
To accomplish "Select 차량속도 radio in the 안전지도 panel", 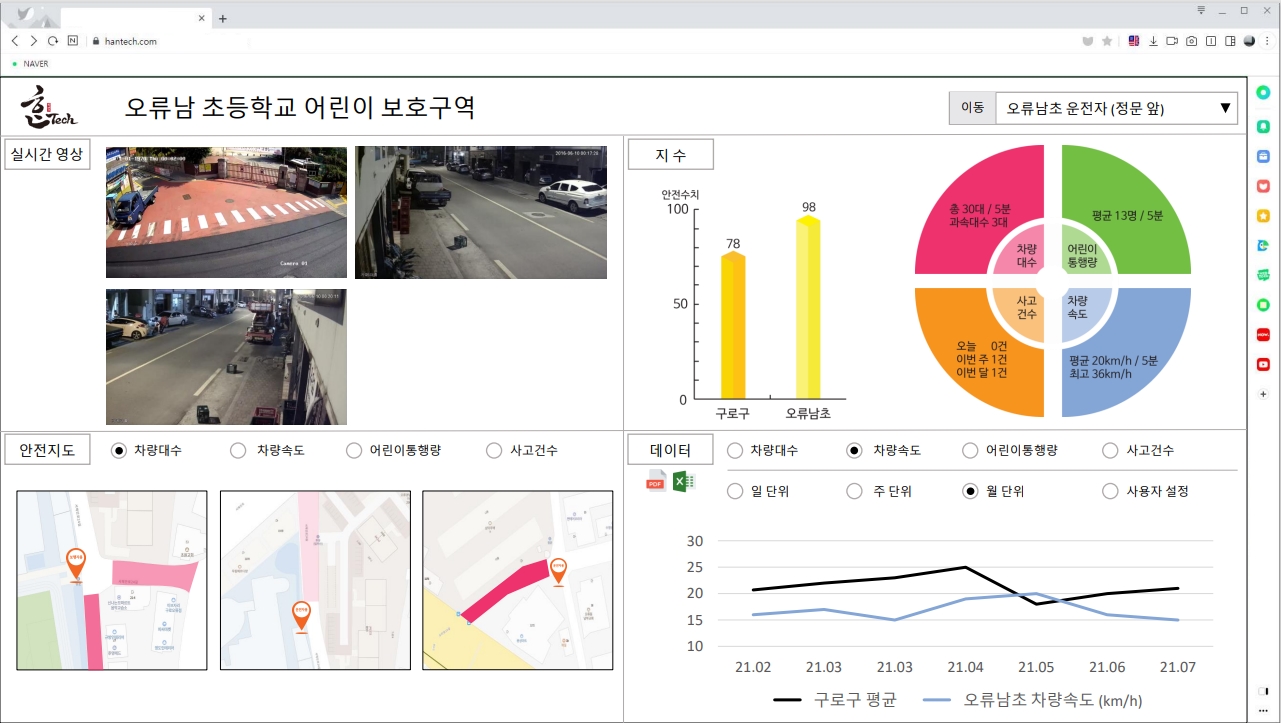I will click(238, 451).
